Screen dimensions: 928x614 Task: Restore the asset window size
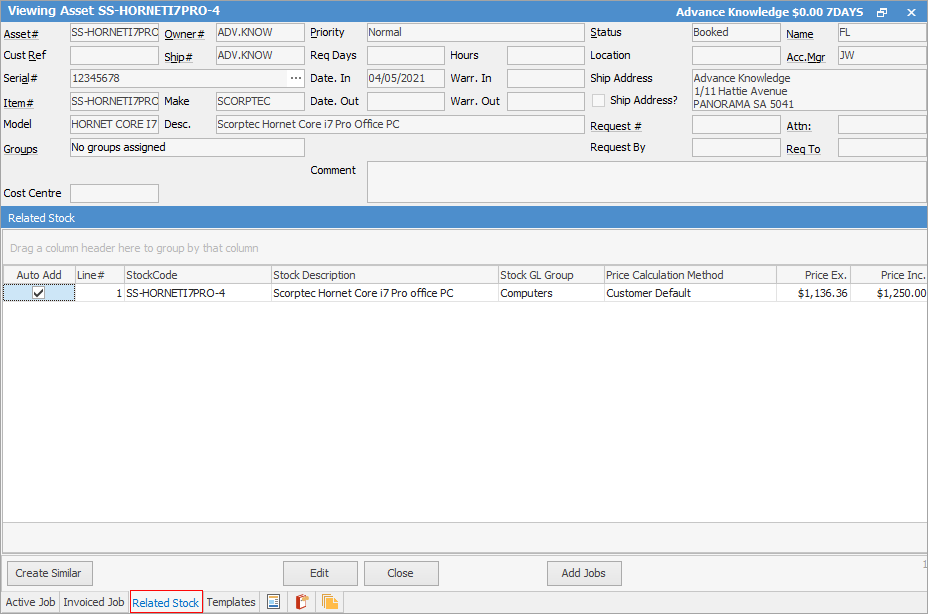point(882,12)
